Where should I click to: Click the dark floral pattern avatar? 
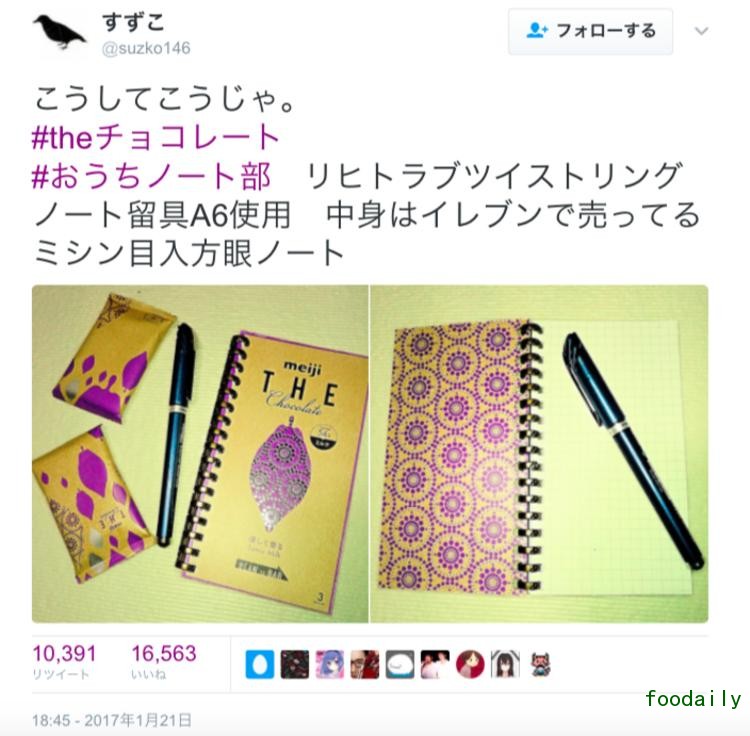295,664
